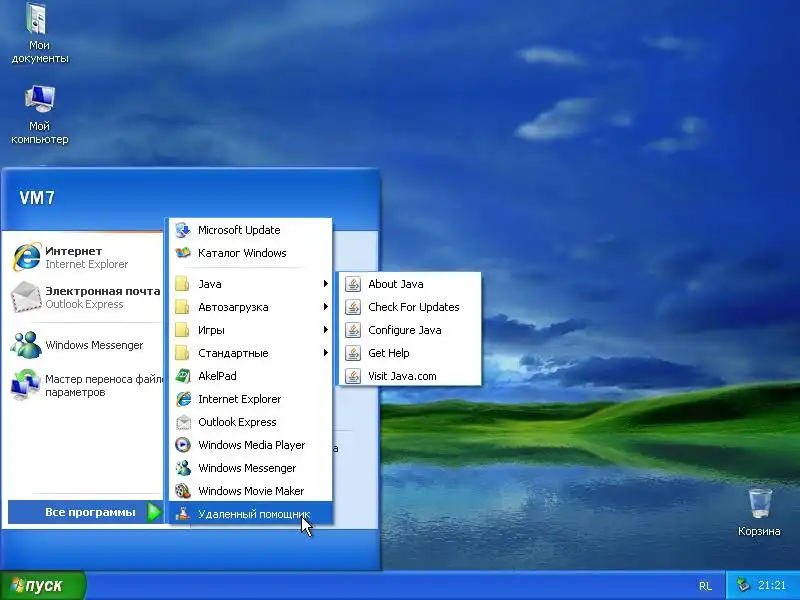The image size is (800, 600).
Task: Click the Каталог Windows icon
Action: [183, 253]
